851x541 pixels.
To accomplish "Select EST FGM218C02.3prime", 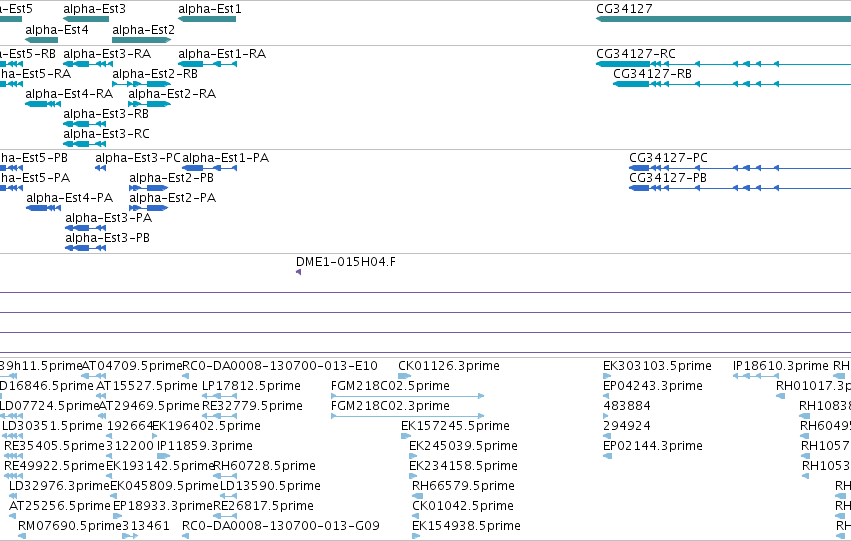I will tap(390, 406).
